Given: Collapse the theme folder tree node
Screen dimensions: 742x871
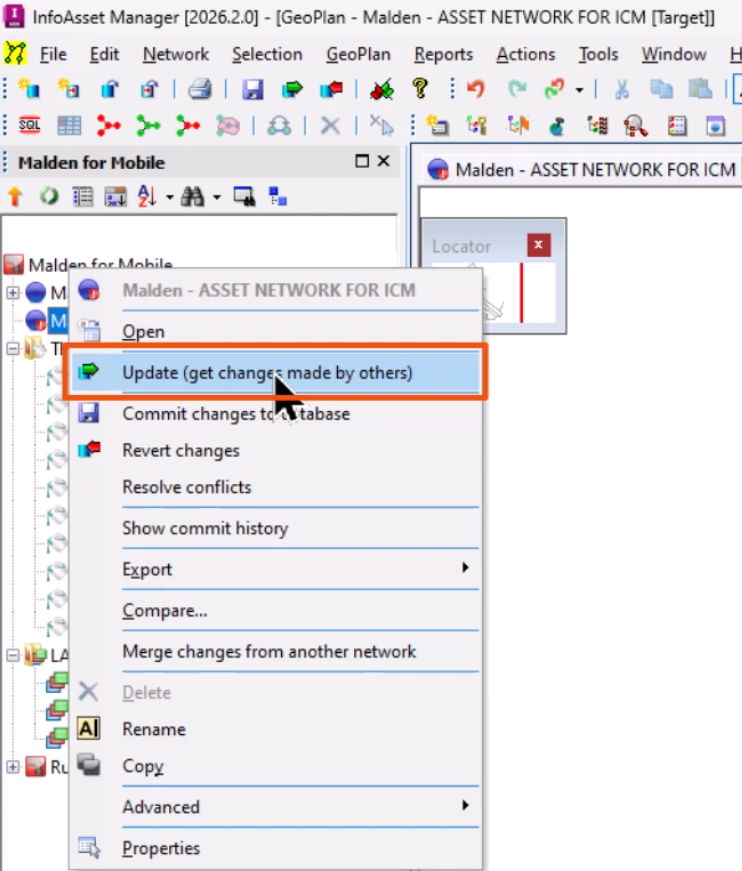Looking at the screenshot, I should [13, 349].
